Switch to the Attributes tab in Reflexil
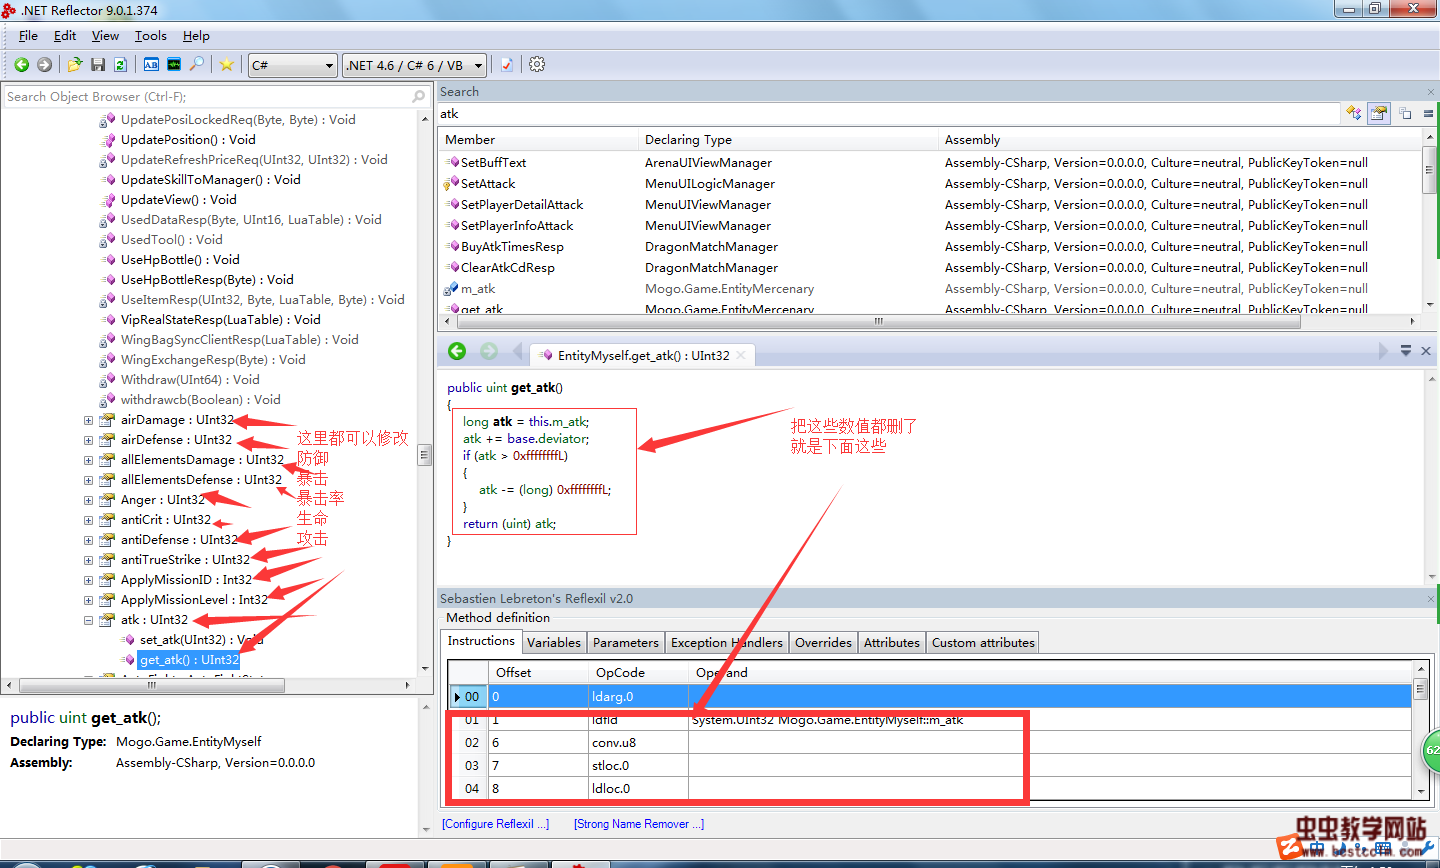This screenshot has height=868, width=1440. (892, 643)
